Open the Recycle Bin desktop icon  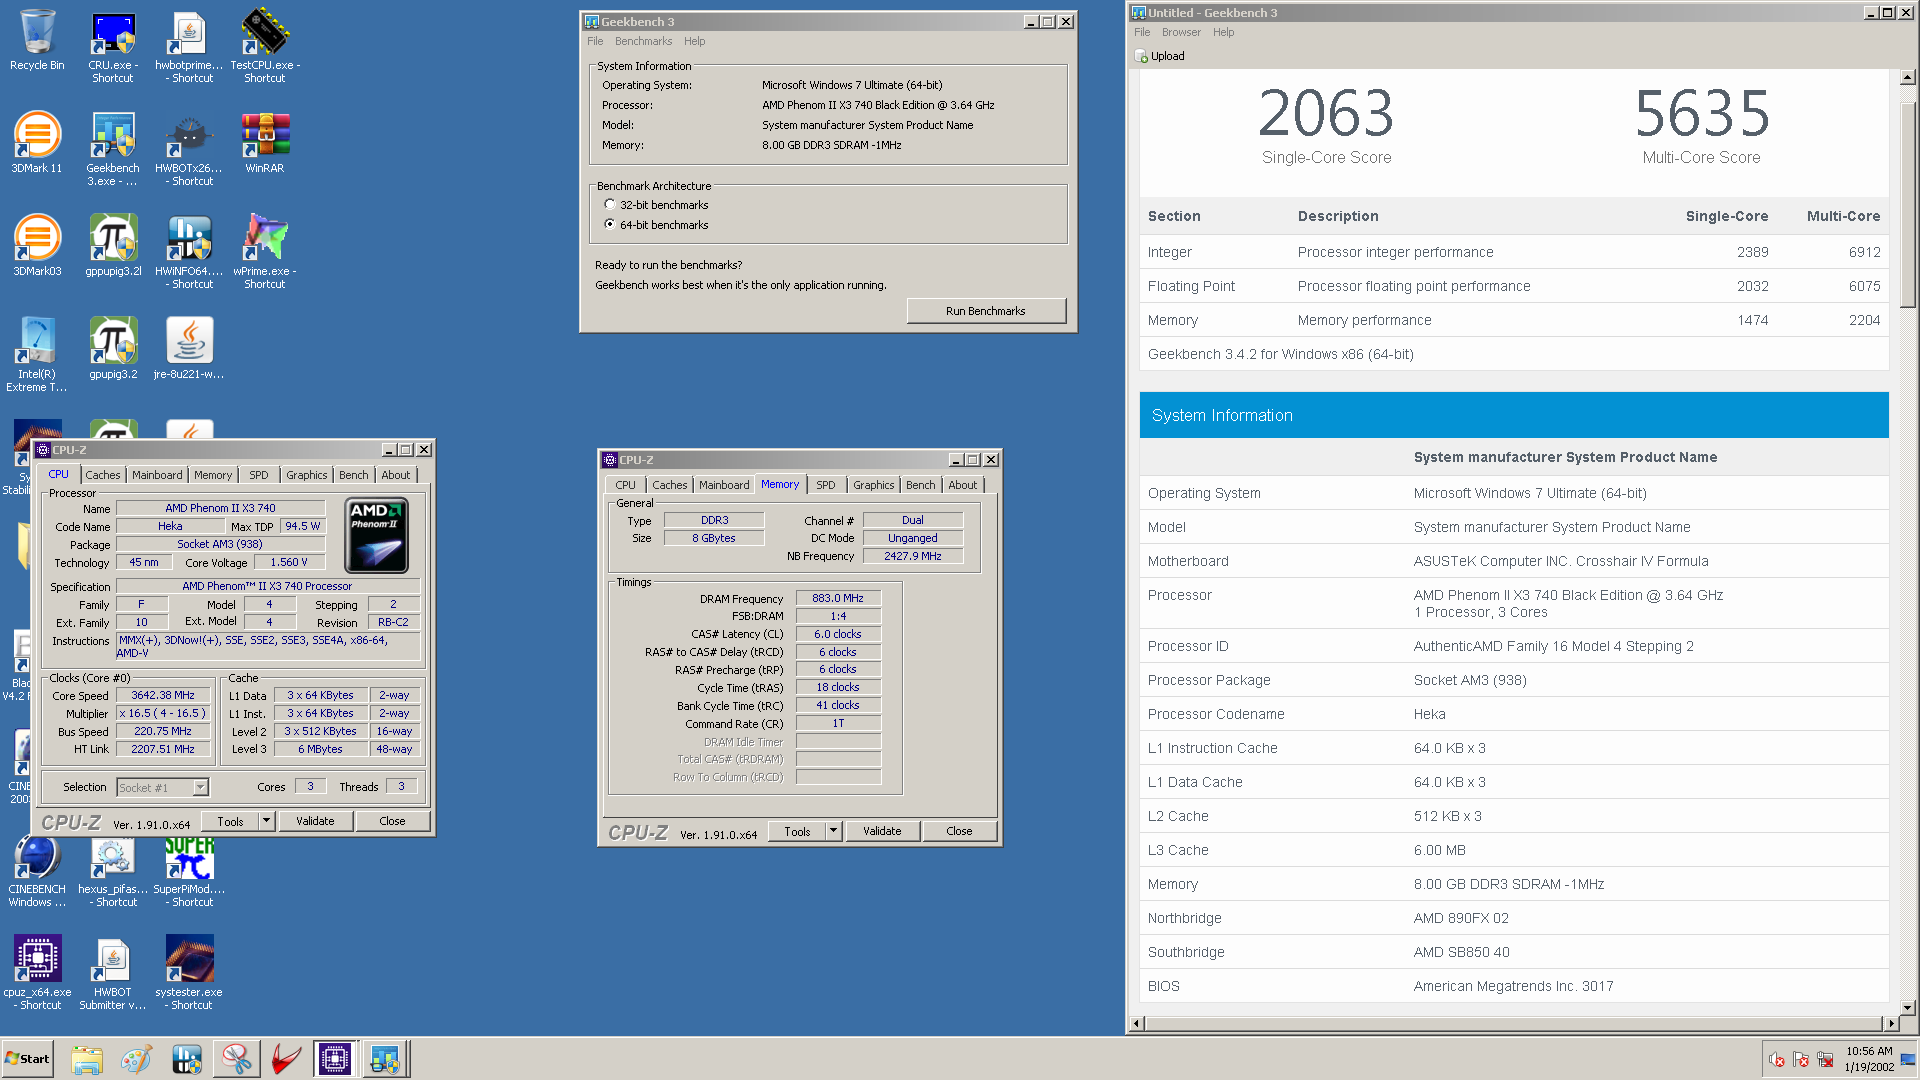[37, 42]
